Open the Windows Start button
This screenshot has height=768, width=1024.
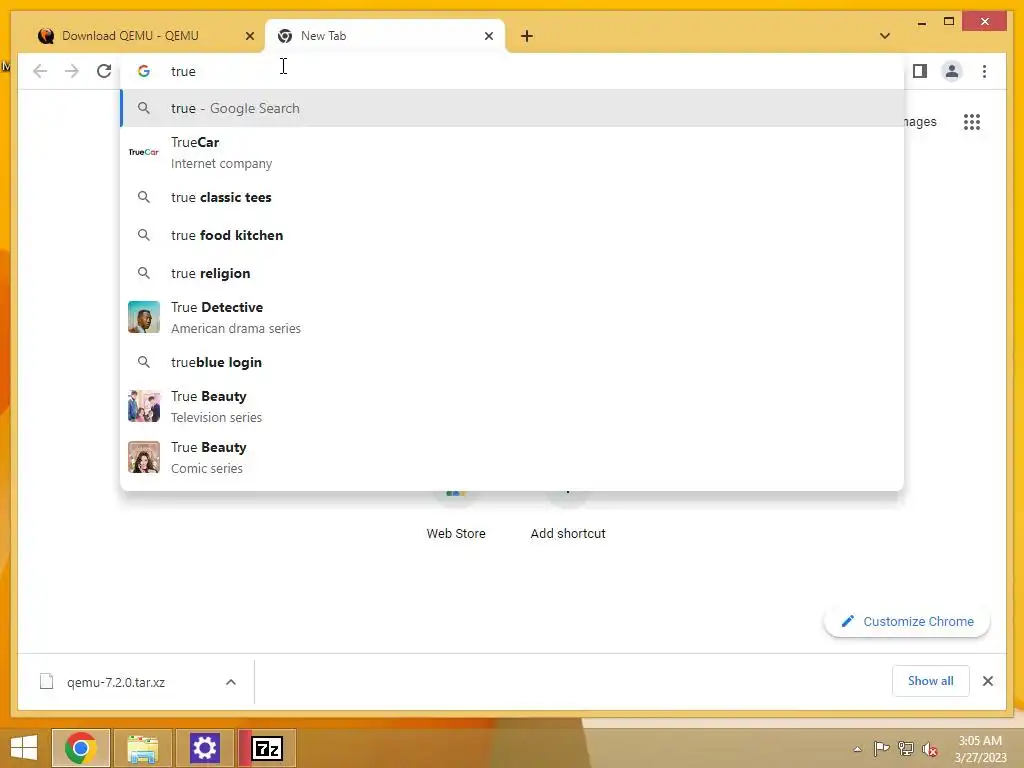[x=24, y=748]
